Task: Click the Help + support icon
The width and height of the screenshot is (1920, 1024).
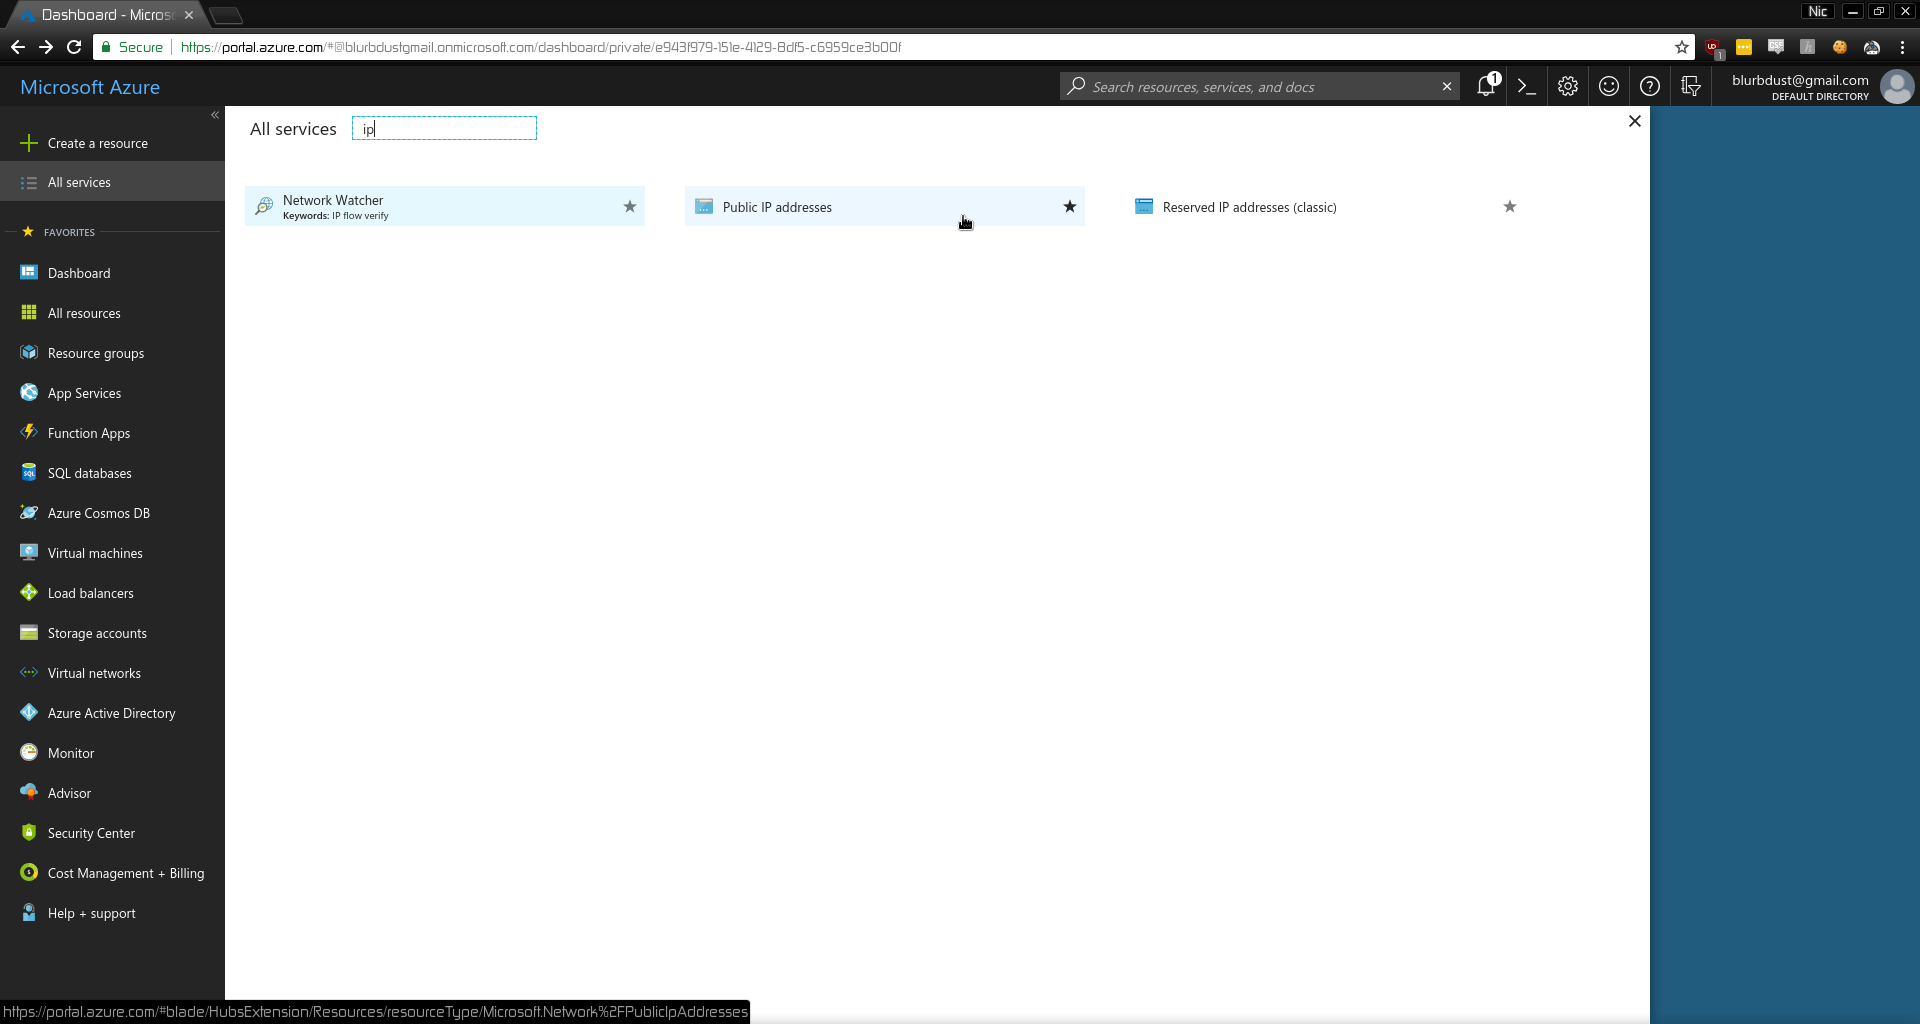Action: (x=29, y=913)
